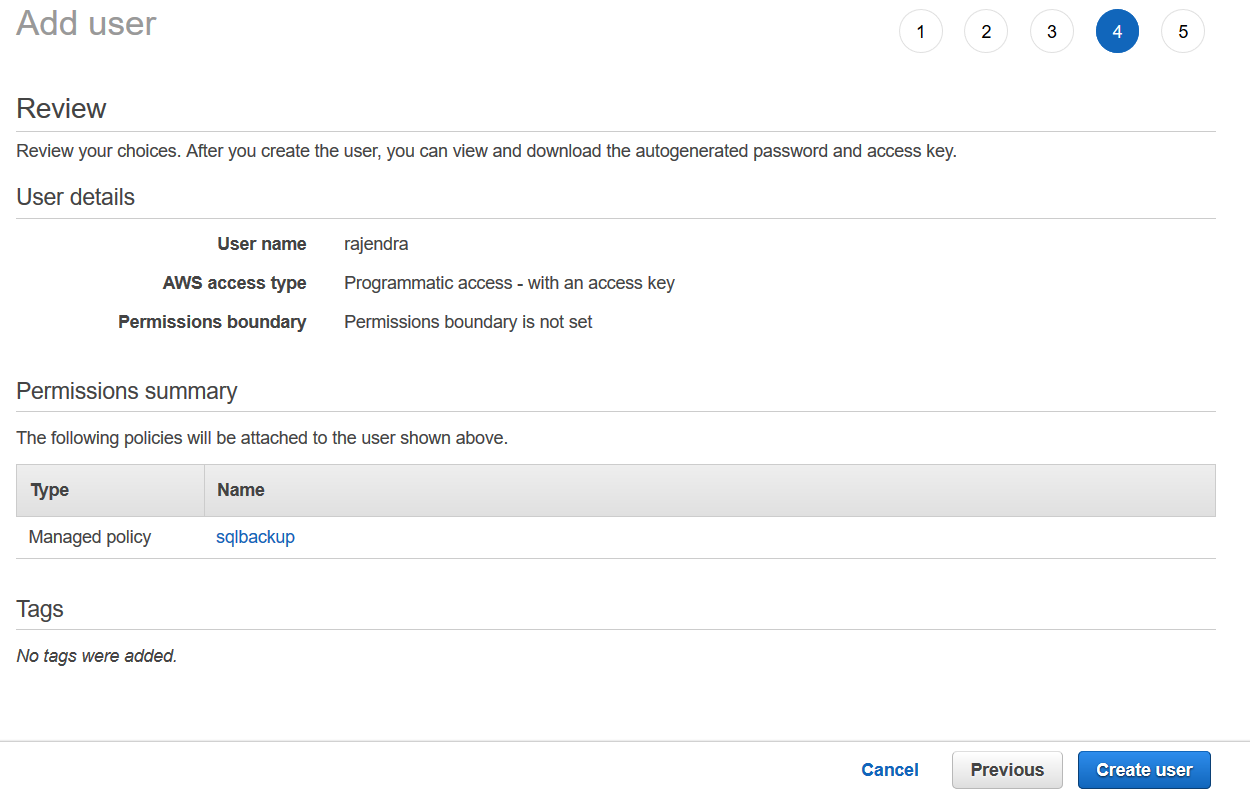Screen dimensions: 1250x797
Task: Click the User details heading
Action: pyautogui.click(x=76, y=197)
